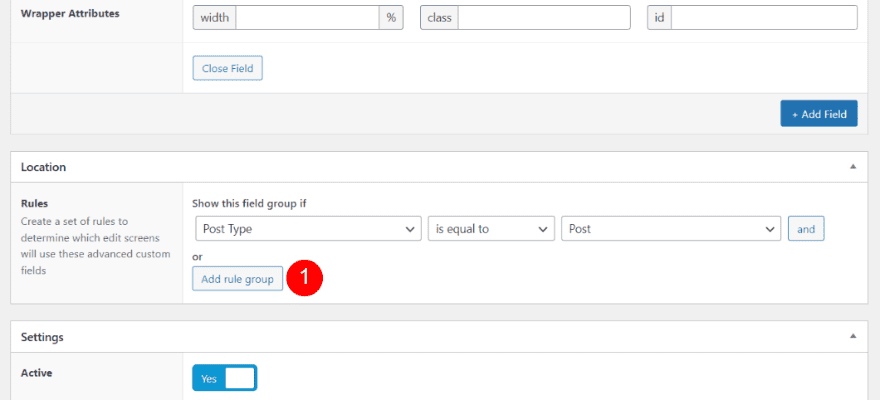
Task: Click the Wrapper Attributes label
Action: pos(66,14)
